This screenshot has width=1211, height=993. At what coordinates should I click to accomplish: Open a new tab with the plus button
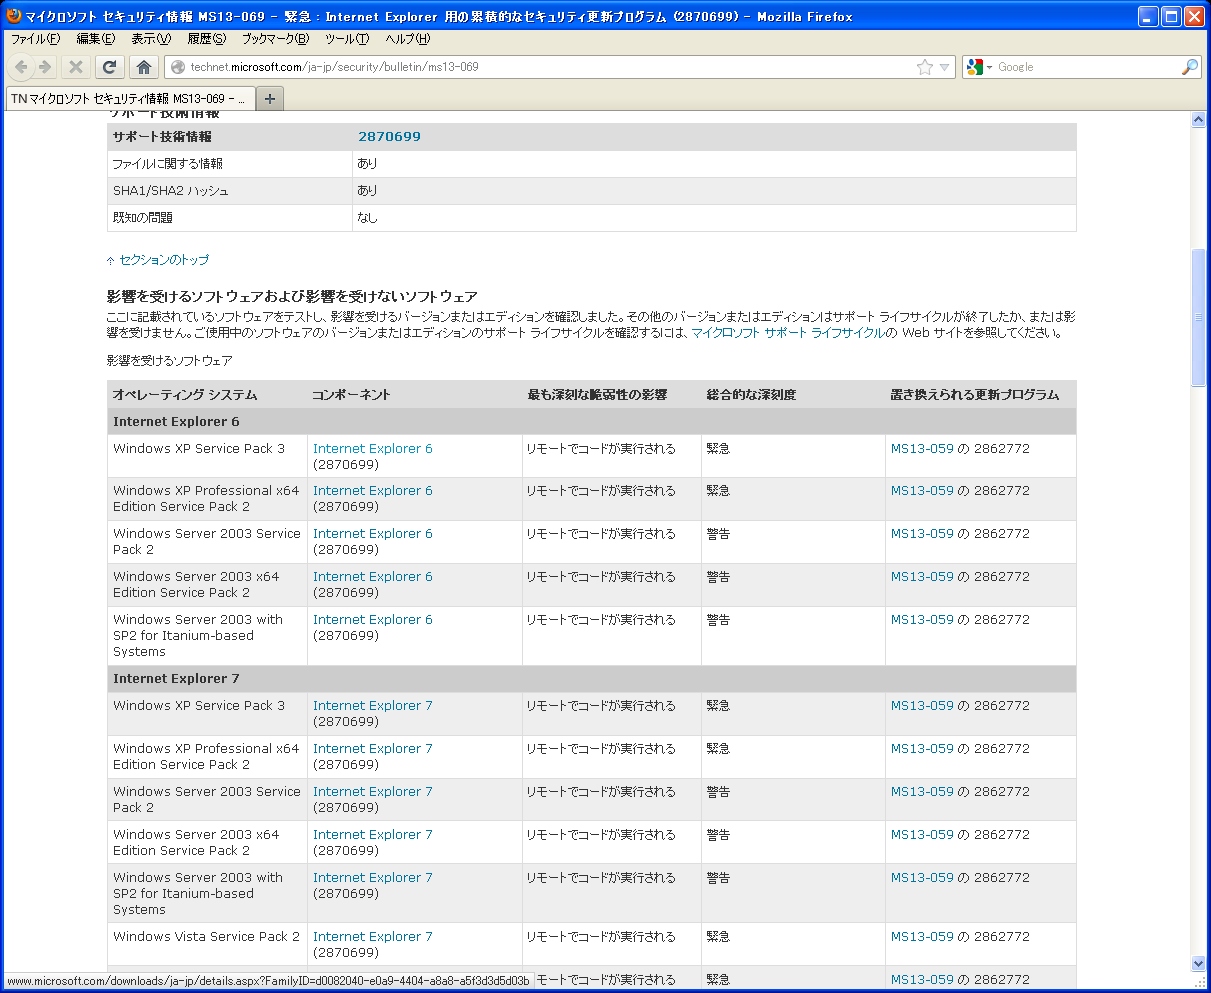coord(270,98)
